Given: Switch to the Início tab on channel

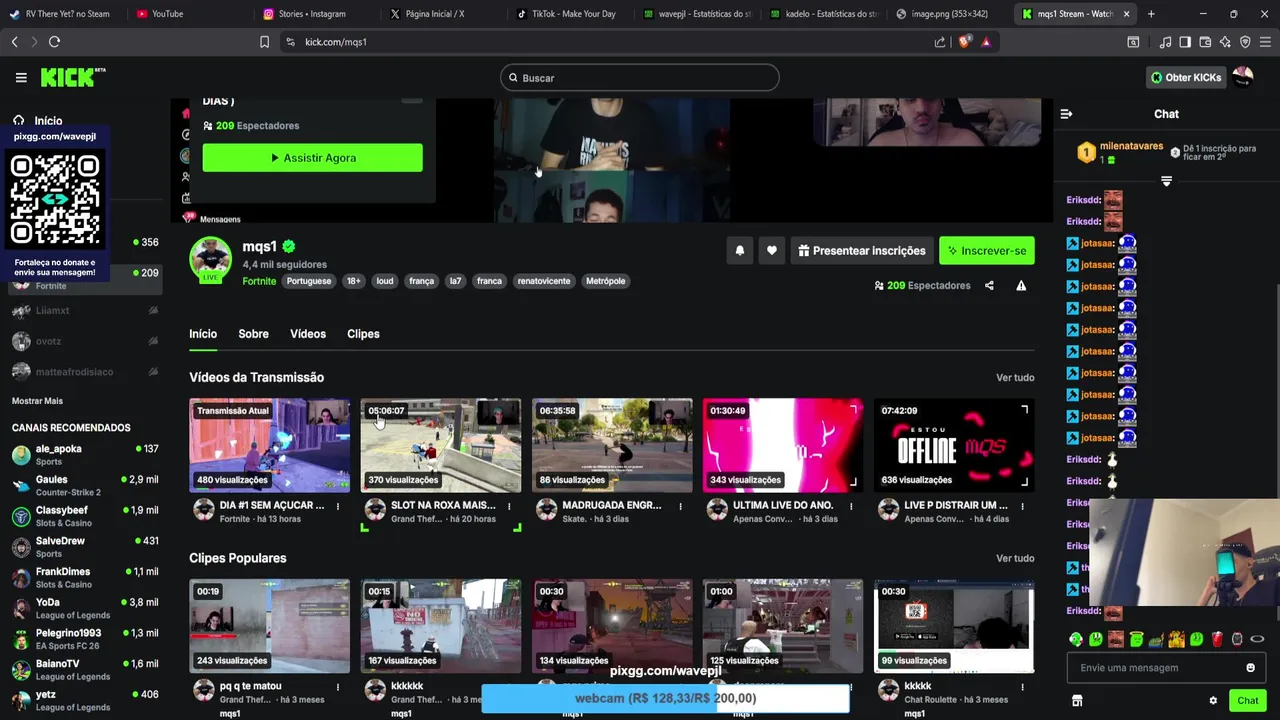Looking at the screenshot, I should coord(203,334).
